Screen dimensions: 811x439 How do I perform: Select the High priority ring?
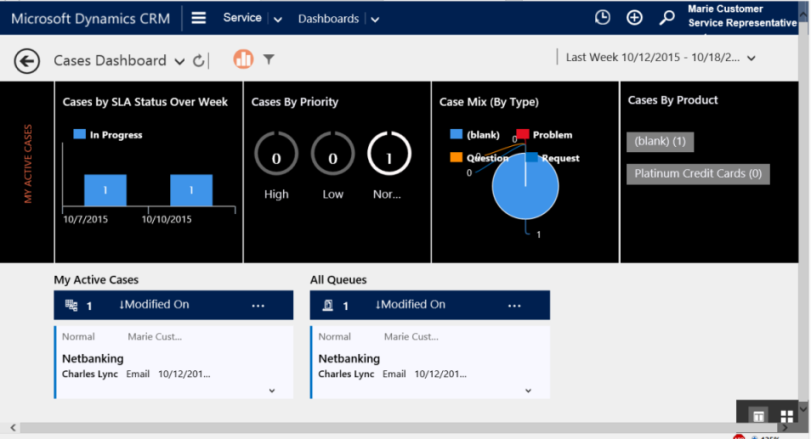tap(276, 154)
